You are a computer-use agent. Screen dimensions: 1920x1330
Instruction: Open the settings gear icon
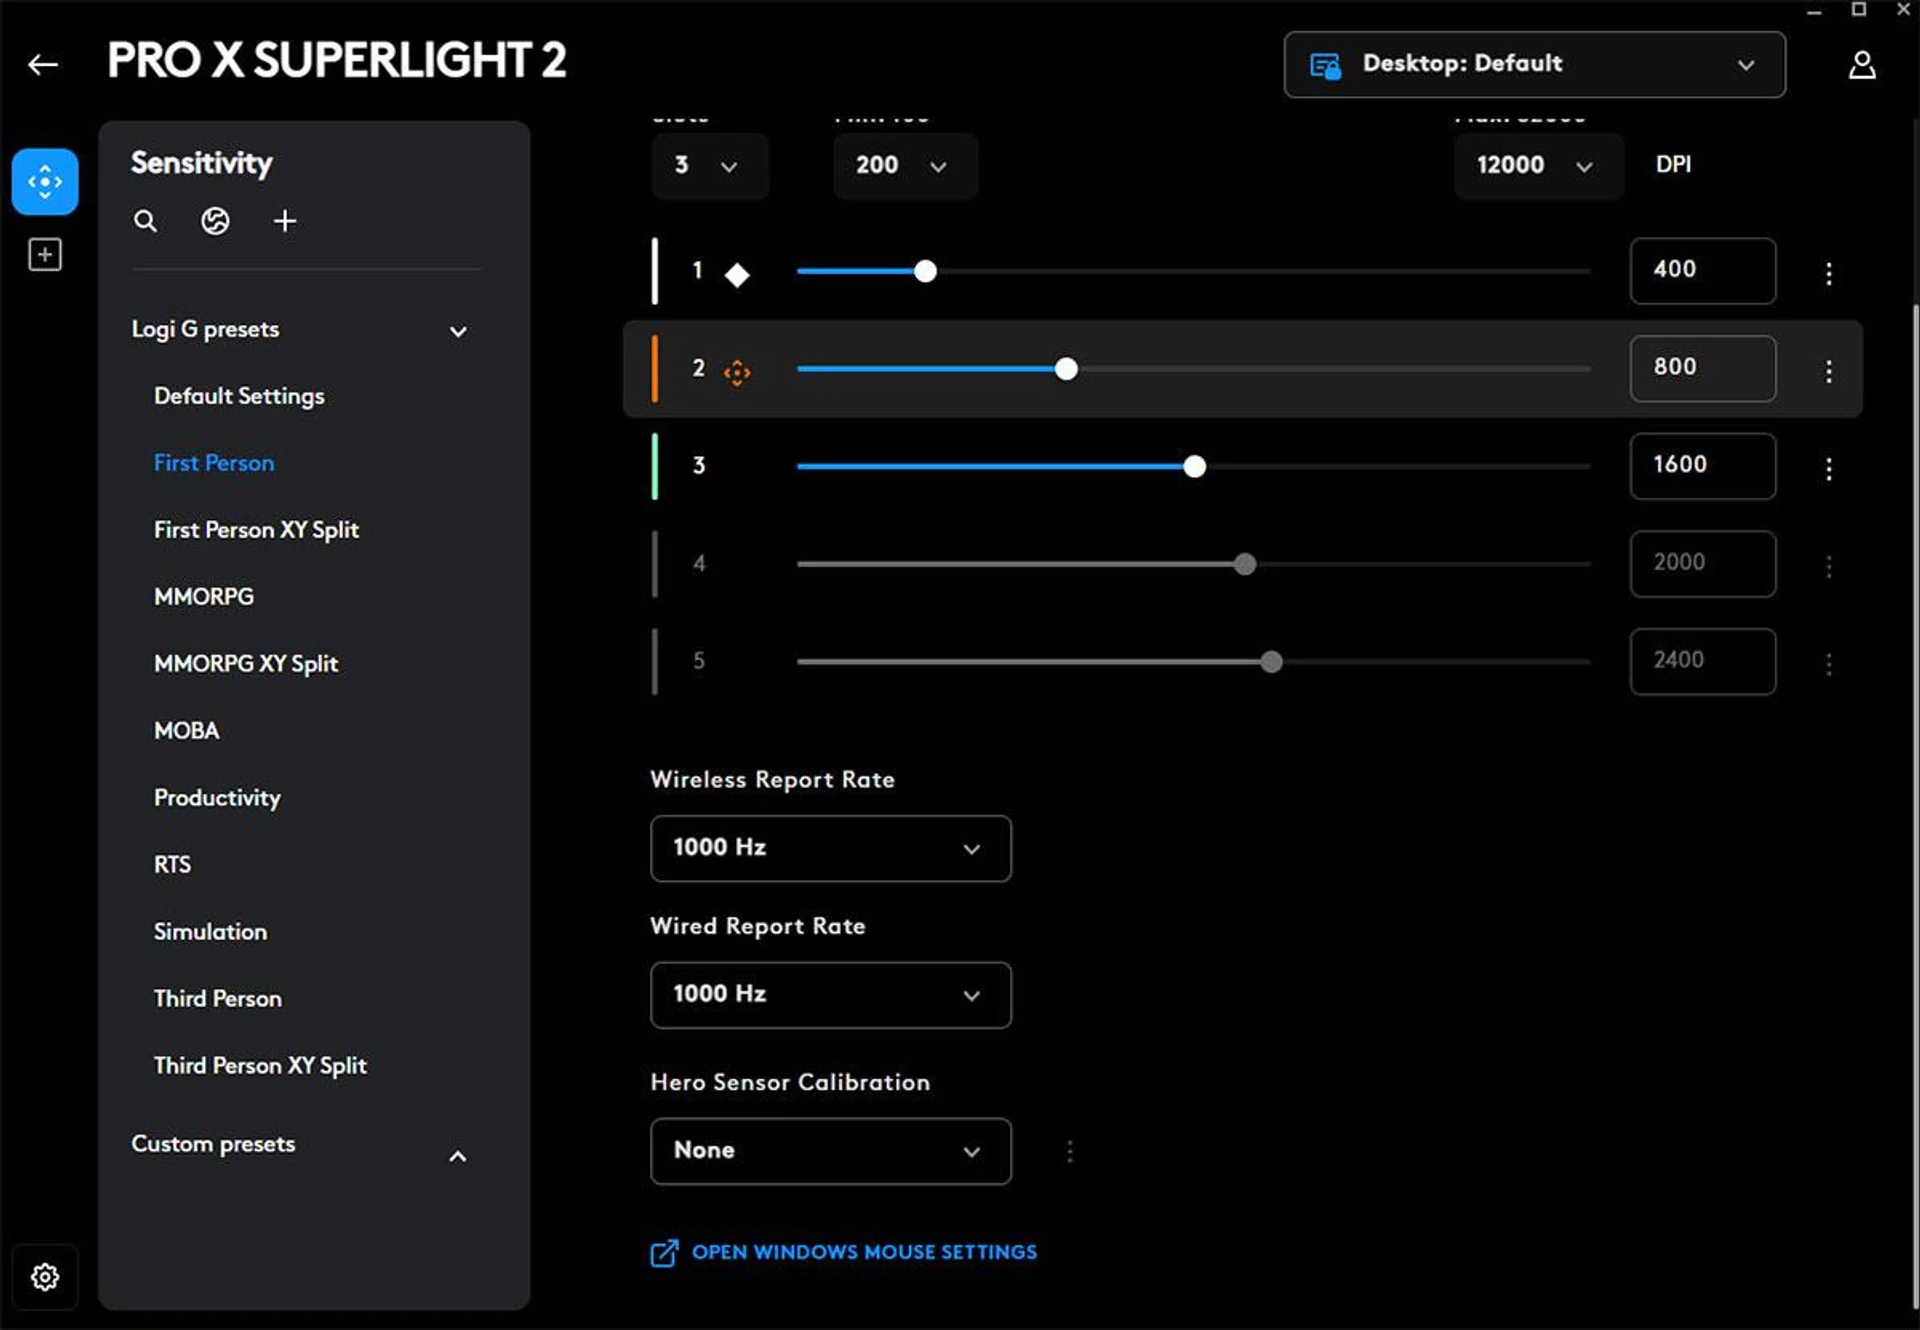coord(45,1277)
